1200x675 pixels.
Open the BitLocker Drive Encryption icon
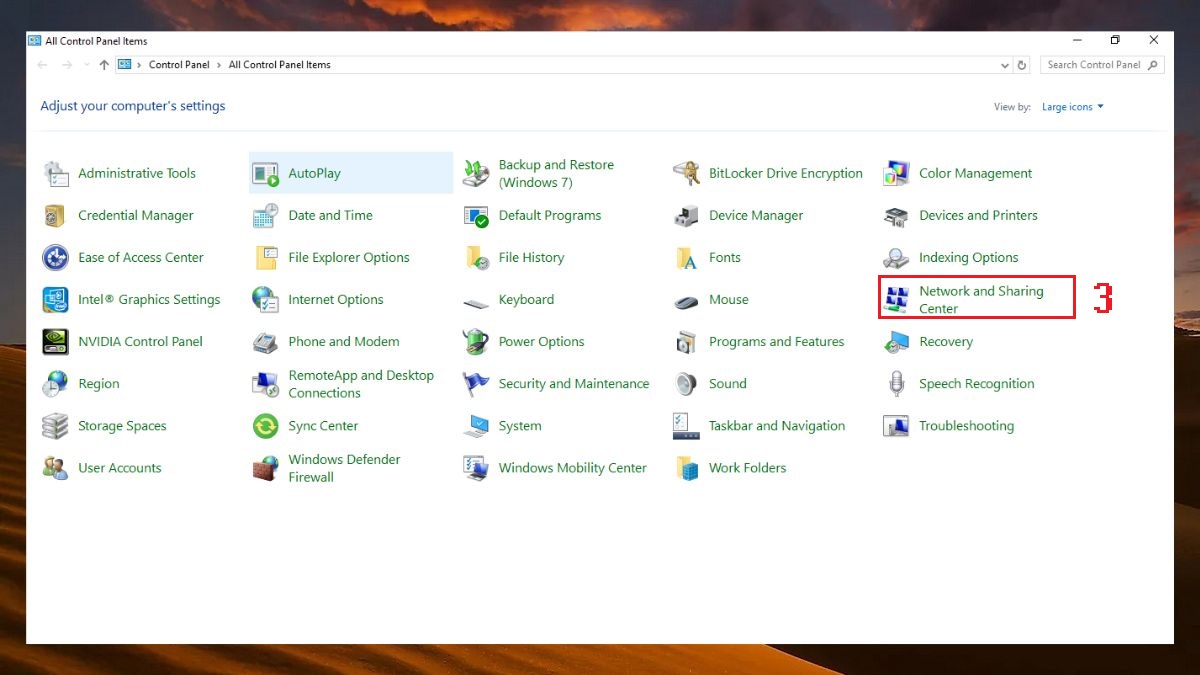click(686, 173)
